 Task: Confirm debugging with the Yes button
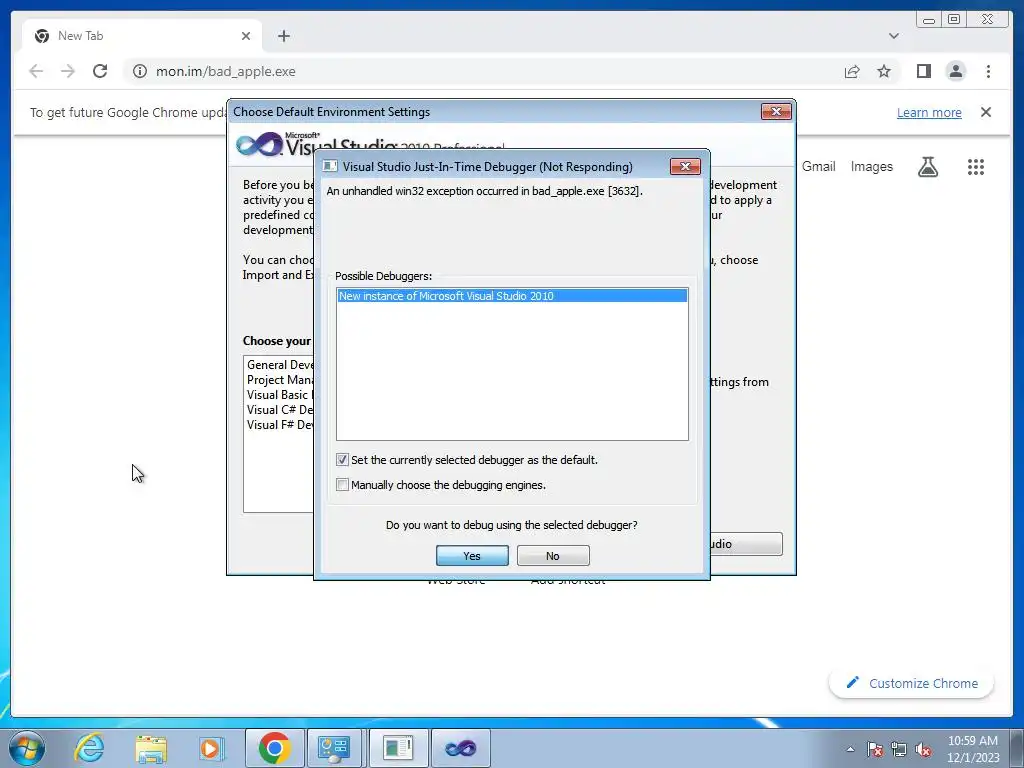[x=472, y=556]
